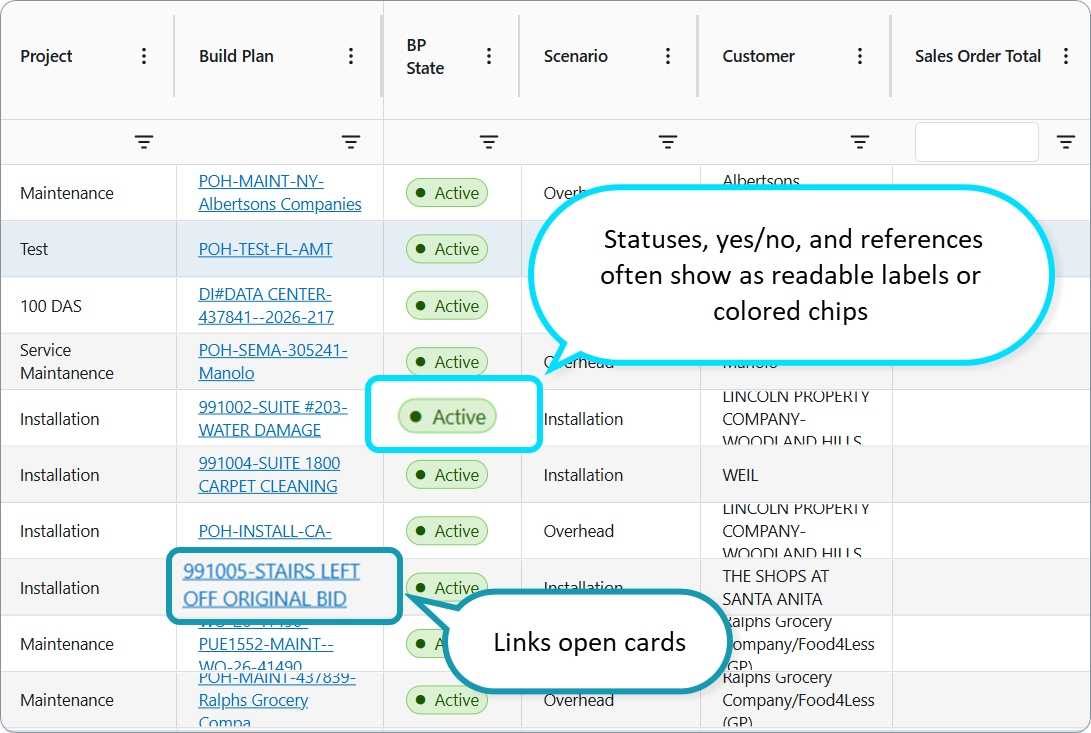Open POH-INSTALL-CA- build plan link

265,531
